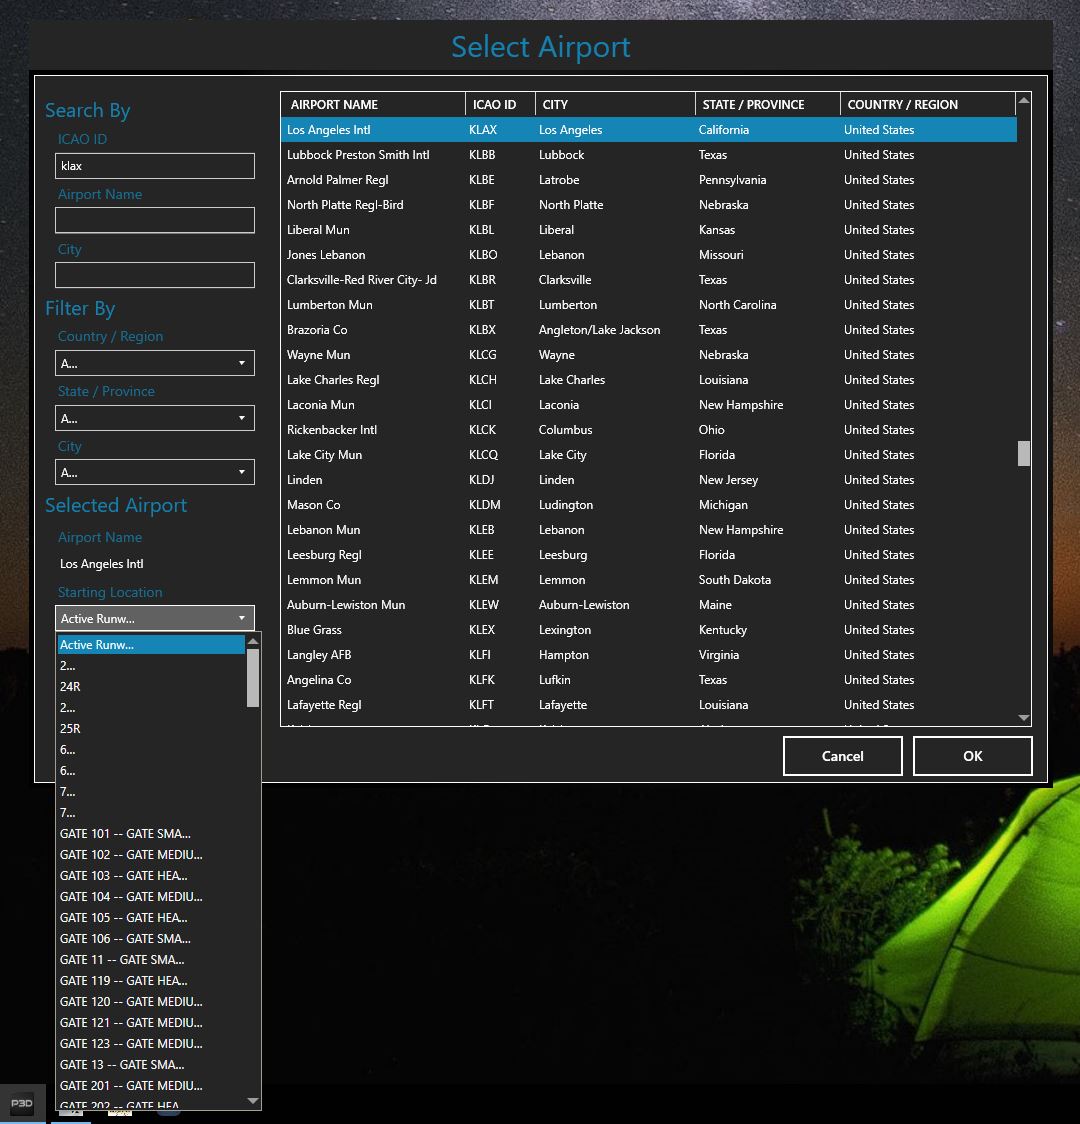Image resolution: width=1080 pixels, height=1124 pixels.
Task: Select Lumberton Mun airport row
Action: click(649, 305)
